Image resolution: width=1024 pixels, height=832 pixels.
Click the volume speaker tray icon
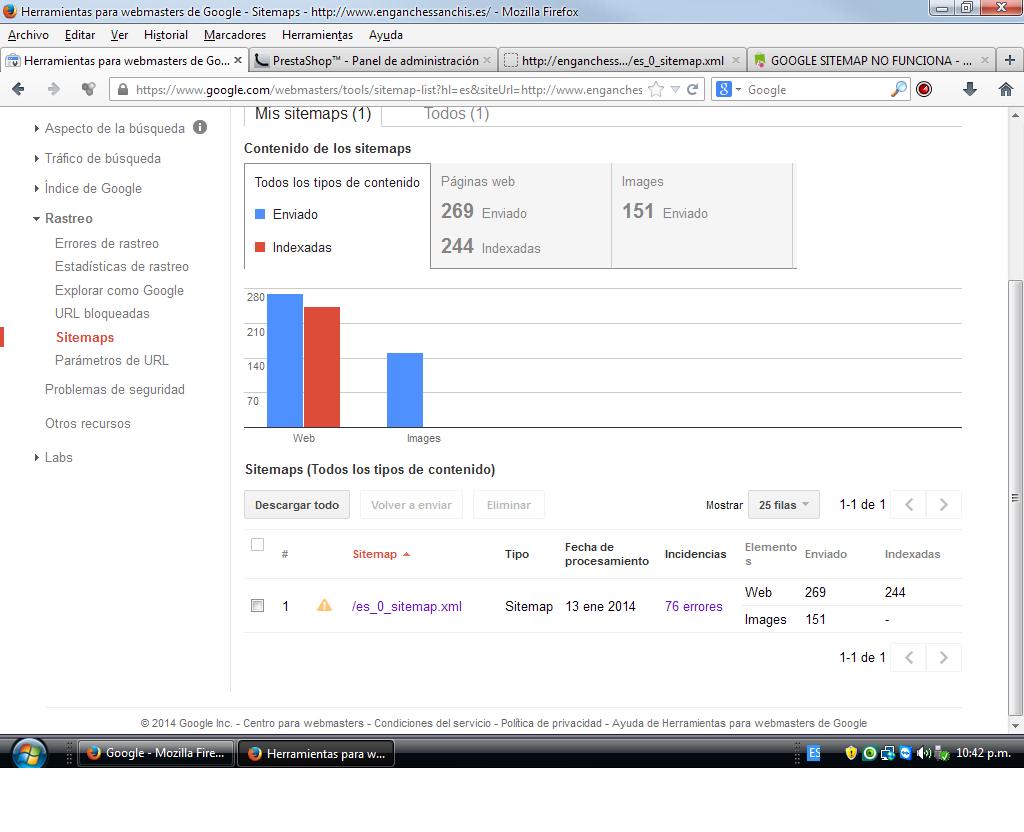(x=923, y=753)
